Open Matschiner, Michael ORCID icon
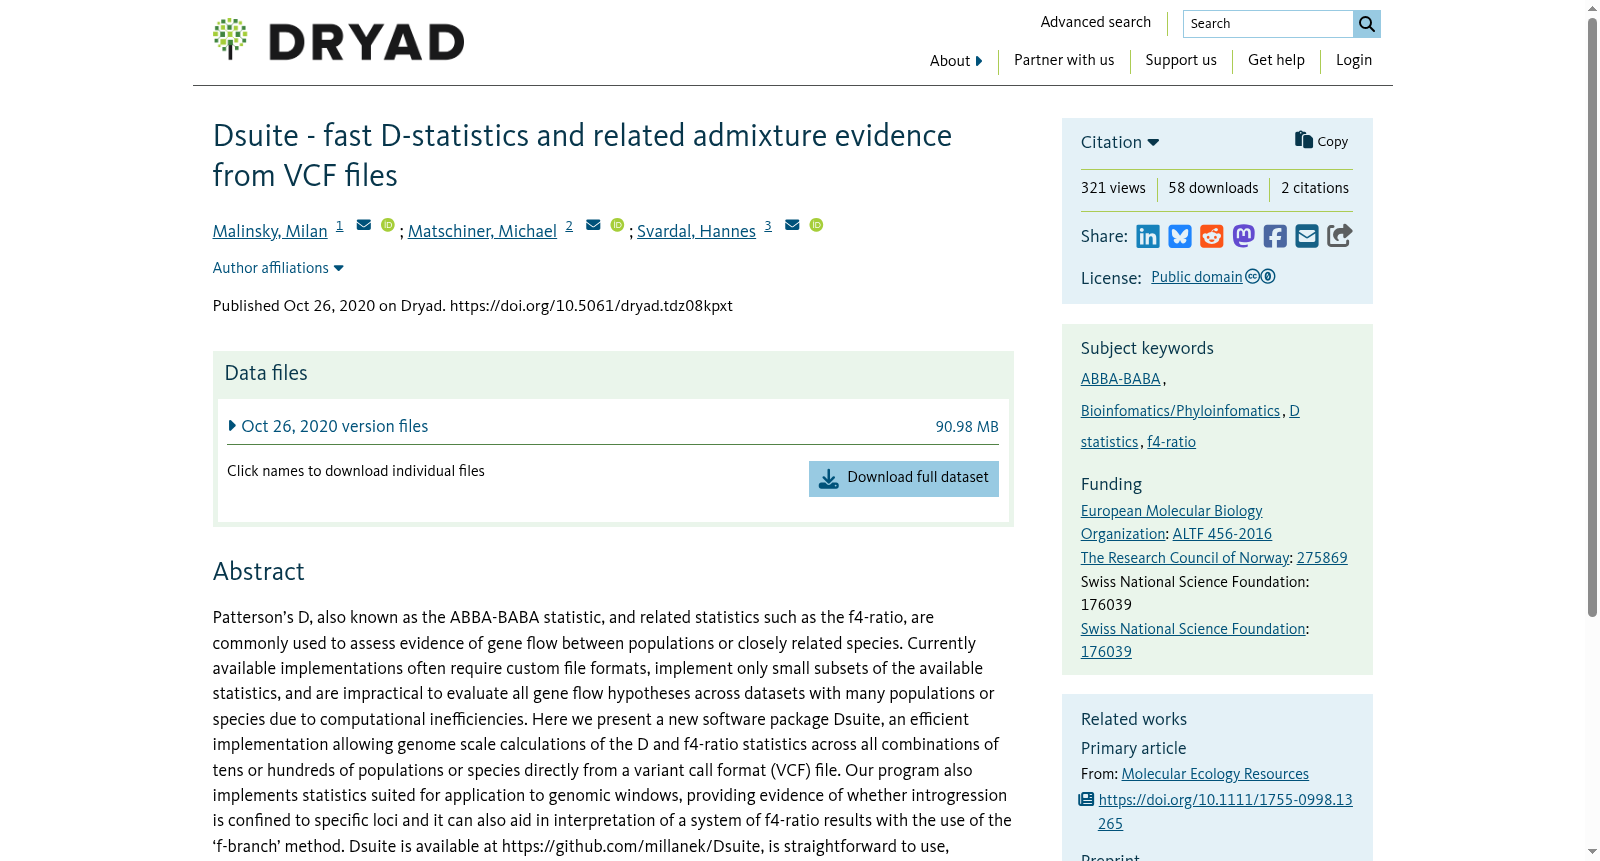Viewport: 1600px width, 861px height. click(617, 225)
